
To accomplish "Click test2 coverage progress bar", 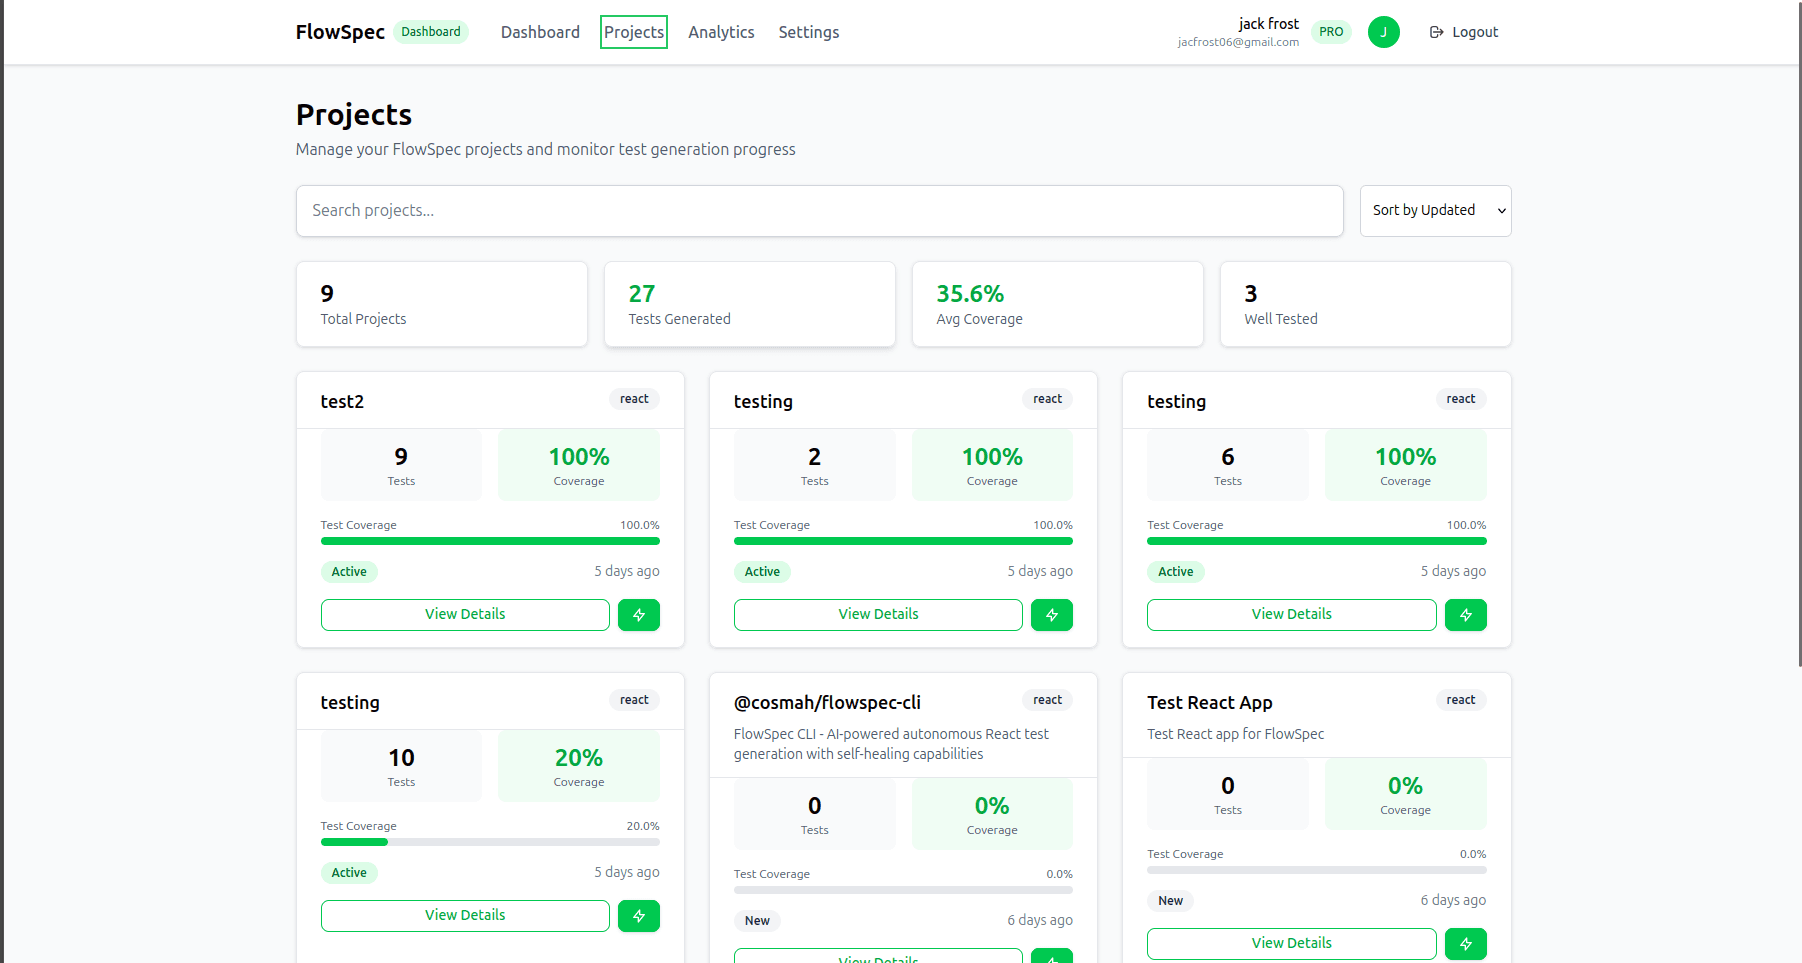I will click(490, 541).
